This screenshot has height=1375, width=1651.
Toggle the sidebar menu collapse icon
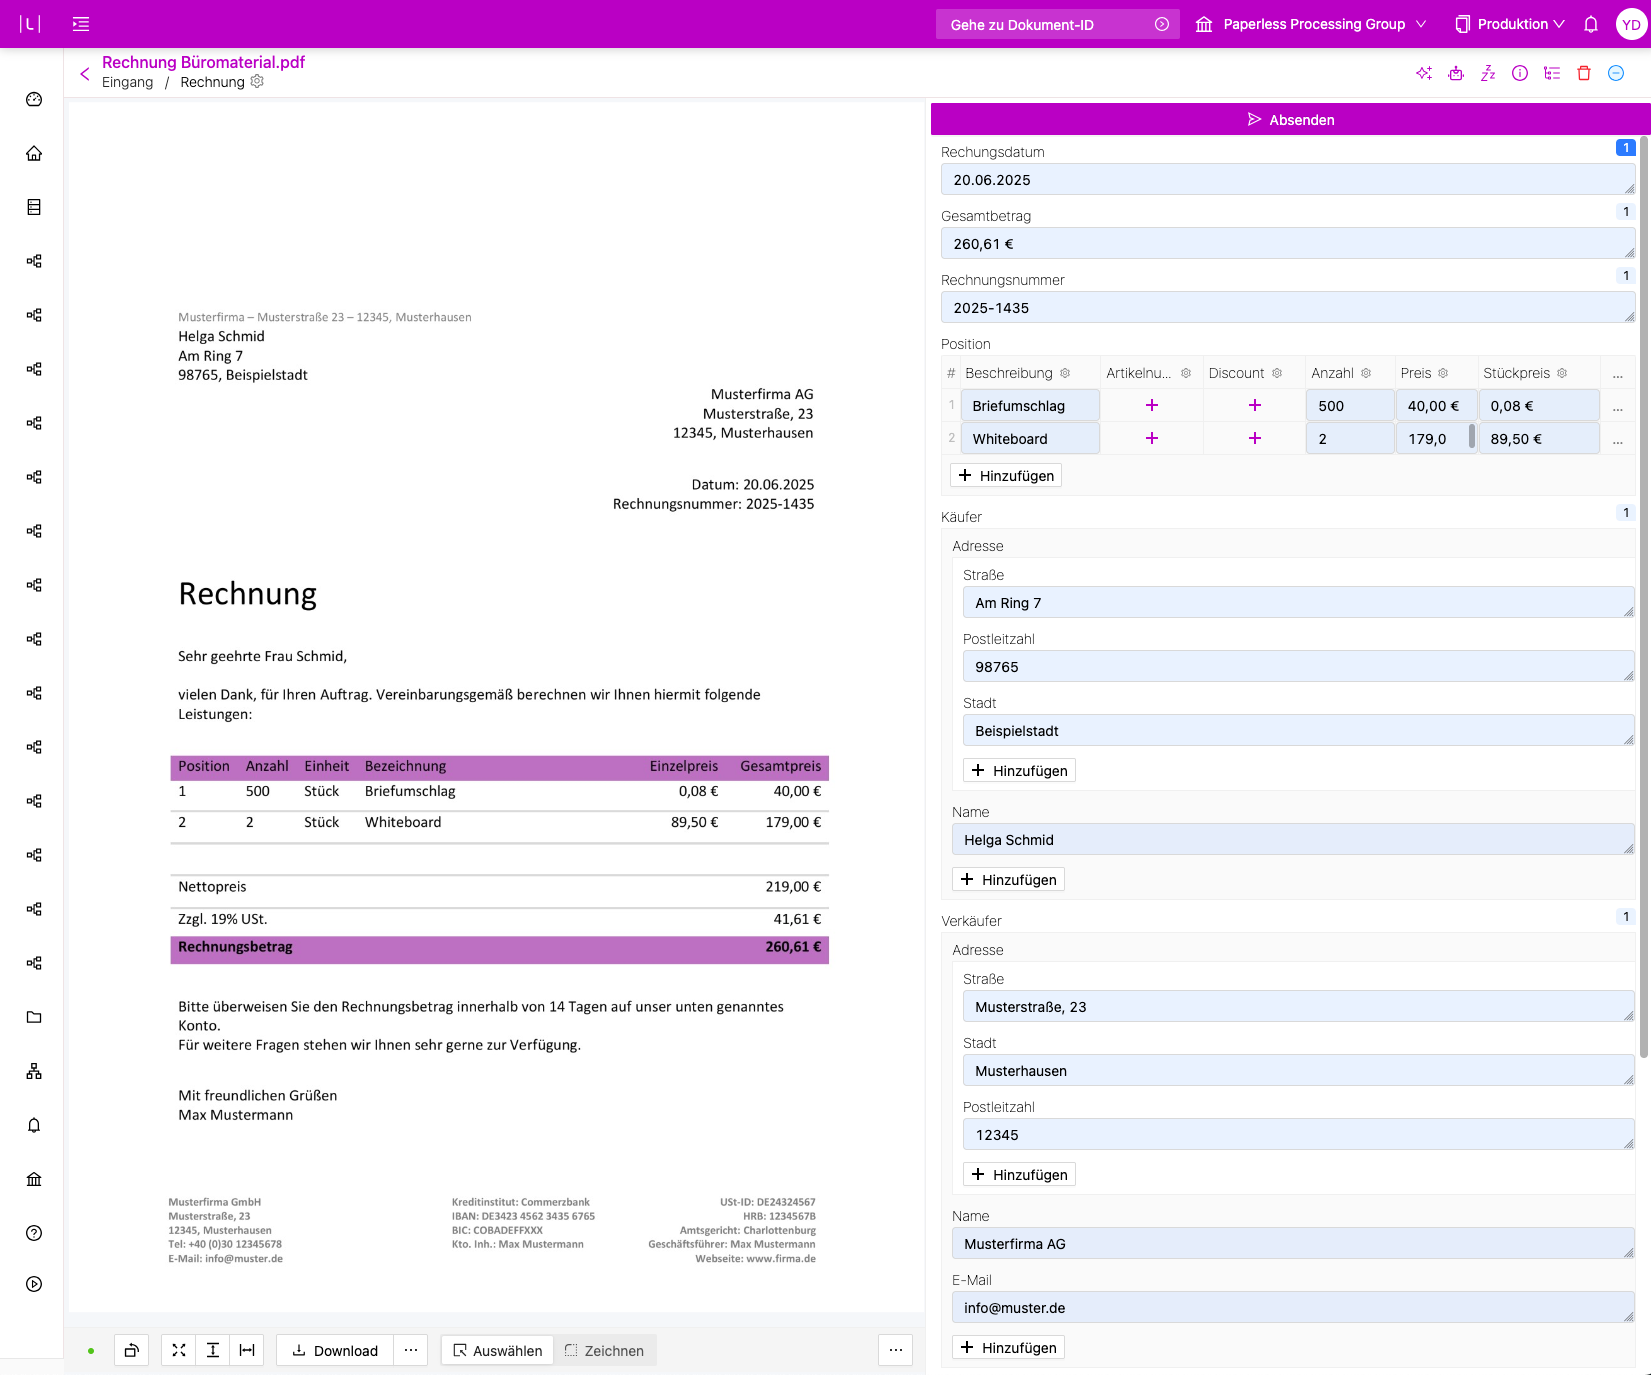(81, 24)
